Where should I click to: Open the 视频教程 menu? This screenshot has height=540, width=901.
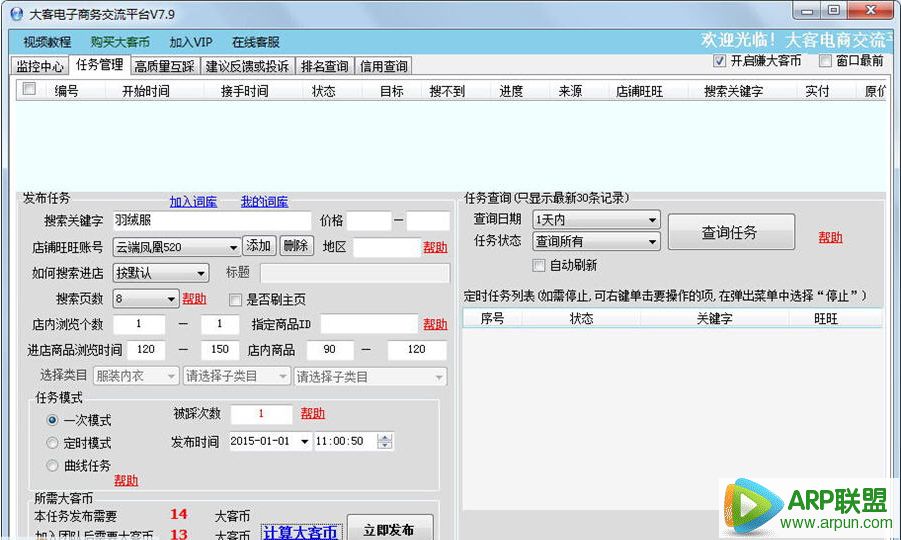click(47, 42)
